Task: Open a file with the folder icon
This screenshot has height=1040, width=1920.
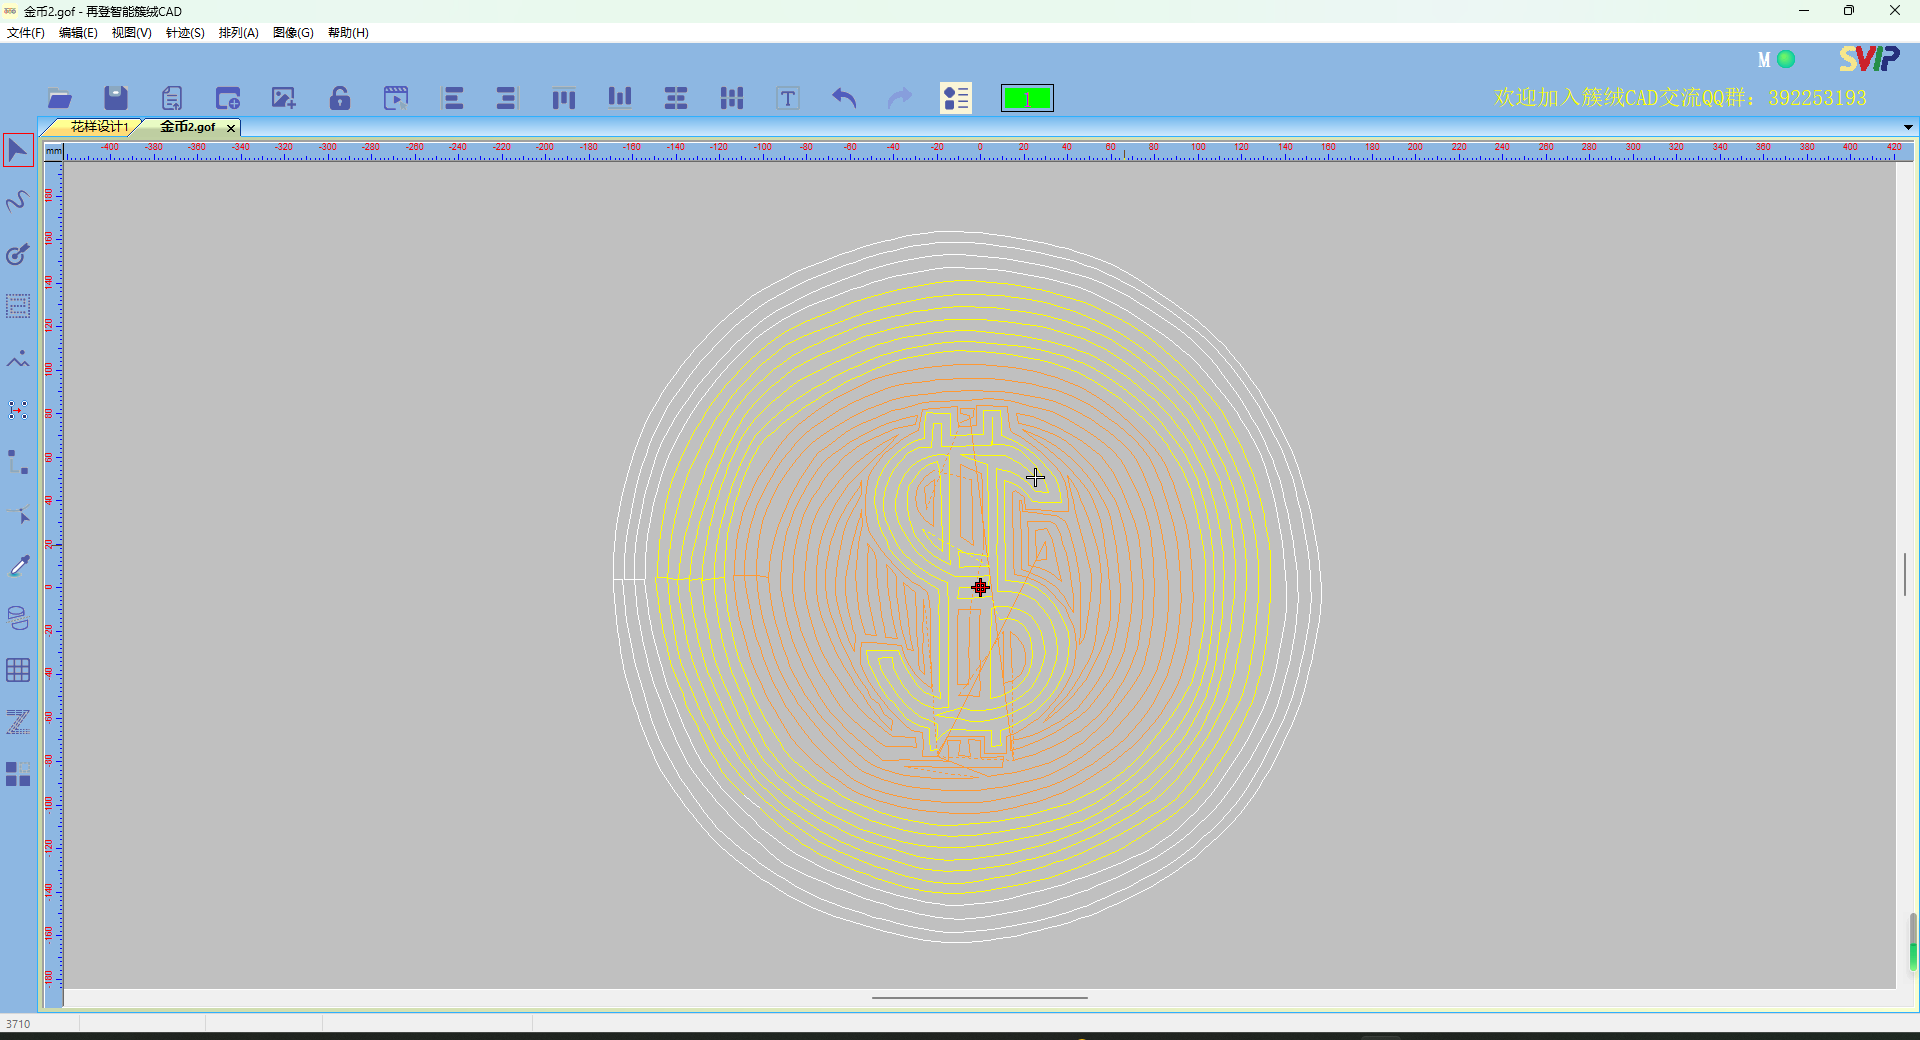Action: (60, 98)
